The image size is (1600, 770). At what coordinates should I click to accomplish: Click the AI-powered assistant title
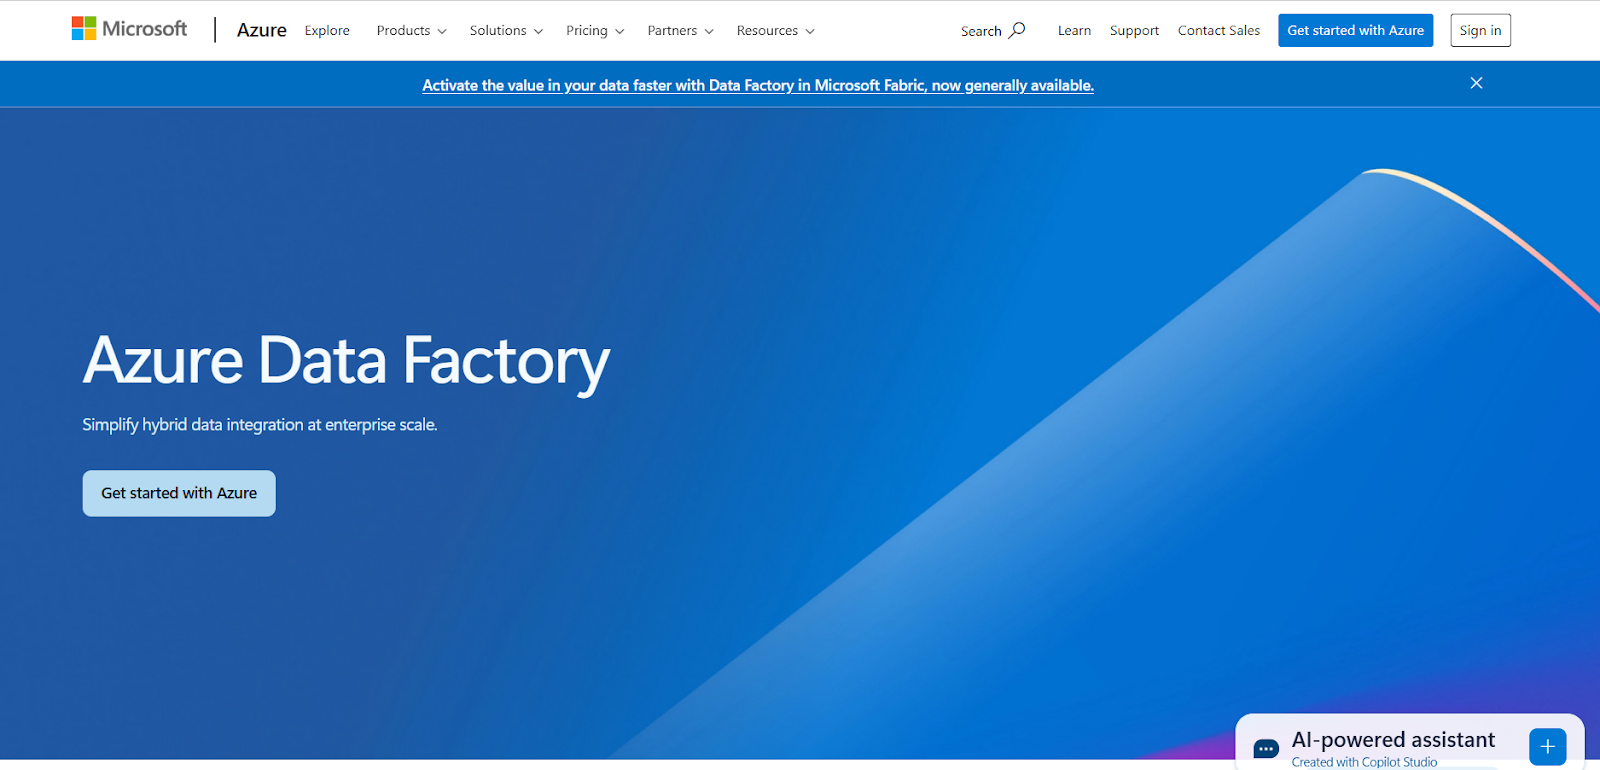tap(1393, 740)
